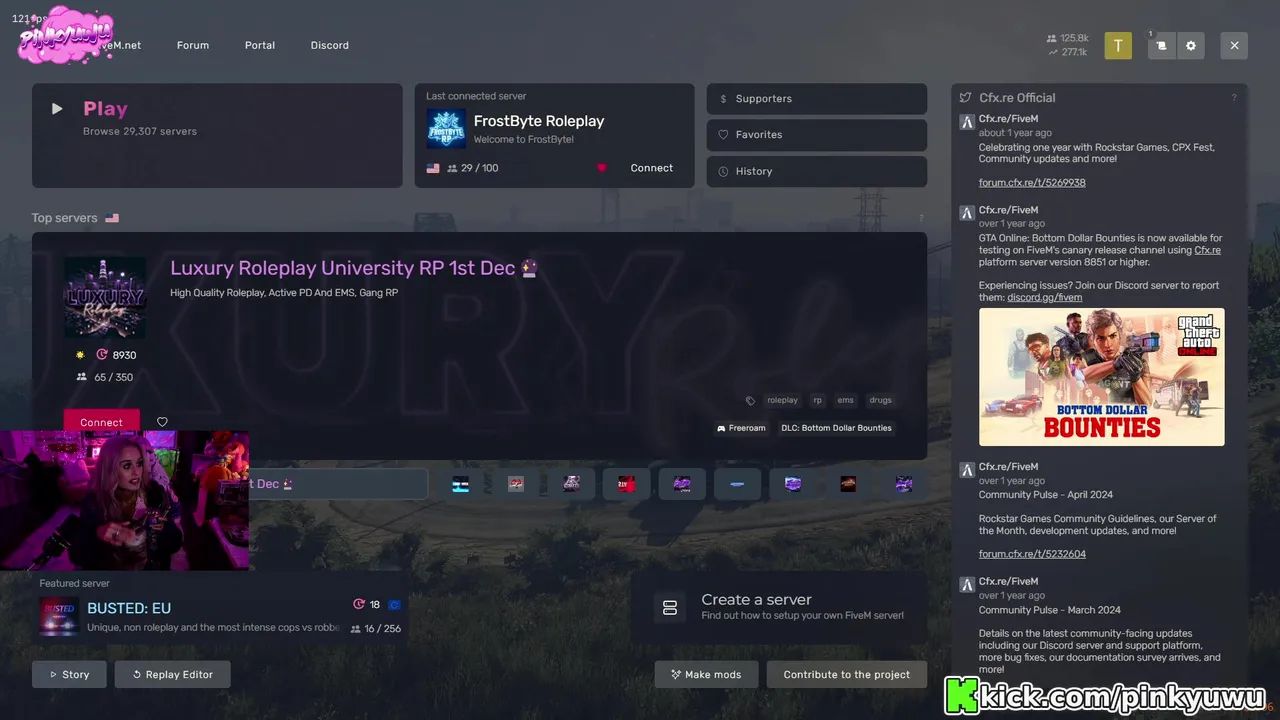Viewport: 1280px width, 720px height.
Task: Select the blue-and-white striped server thumbnail
Action: tap(460, 484)
